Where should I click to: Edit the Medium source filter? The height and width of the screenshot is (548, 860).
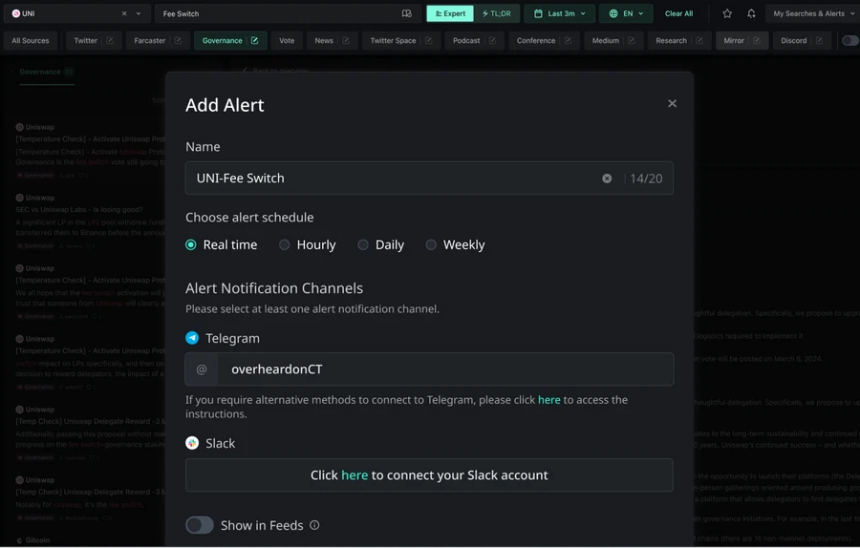tap(631, 41)
